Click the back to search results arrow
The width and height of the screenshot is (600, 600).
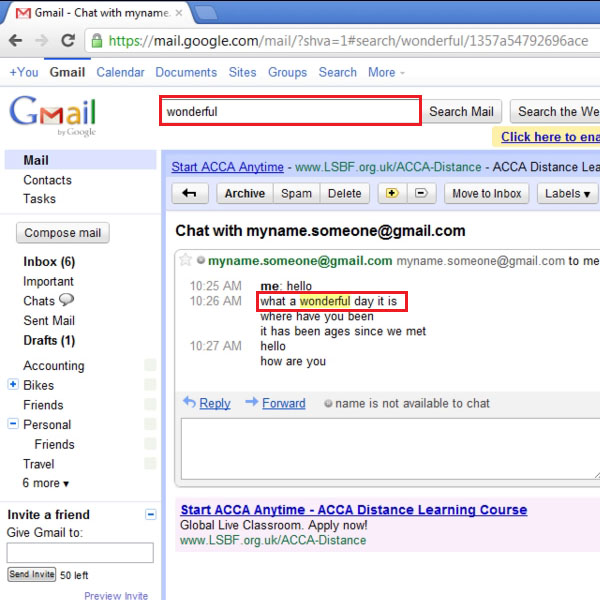click(190, 194)
